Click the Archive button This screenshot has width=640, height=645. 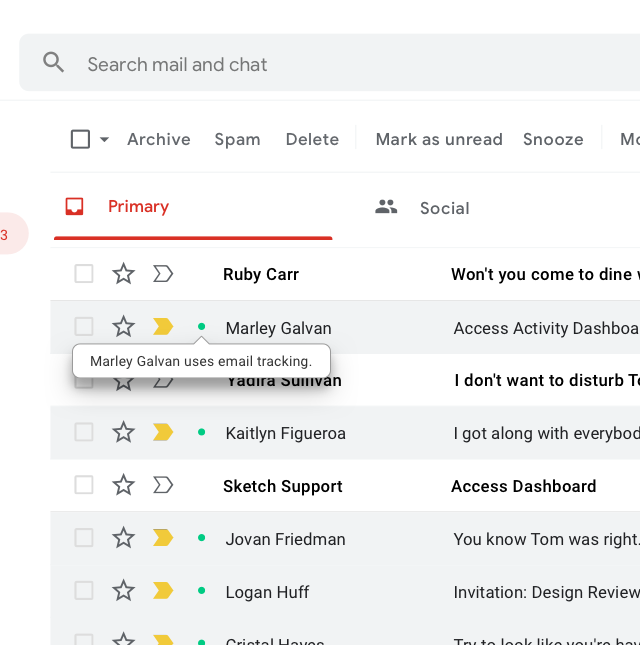click(x=158, y=139)
